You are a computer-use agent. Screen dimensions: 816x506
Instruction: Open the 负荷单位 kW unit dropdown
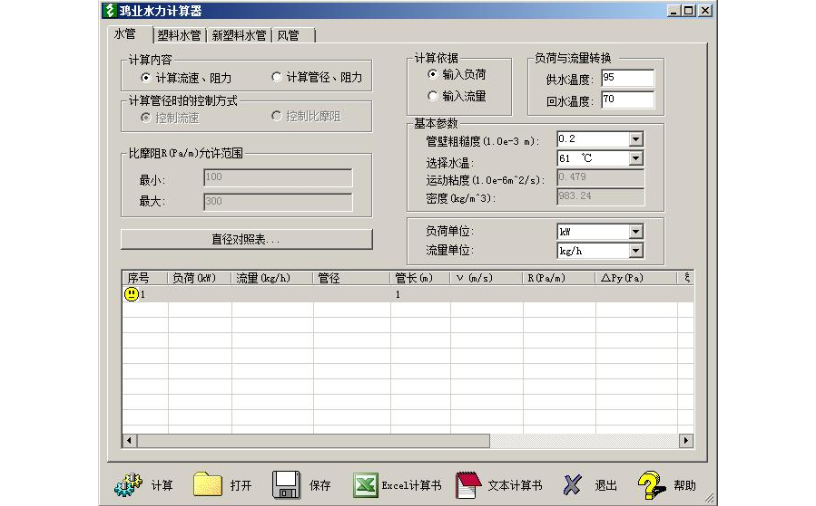coord(635,232)
